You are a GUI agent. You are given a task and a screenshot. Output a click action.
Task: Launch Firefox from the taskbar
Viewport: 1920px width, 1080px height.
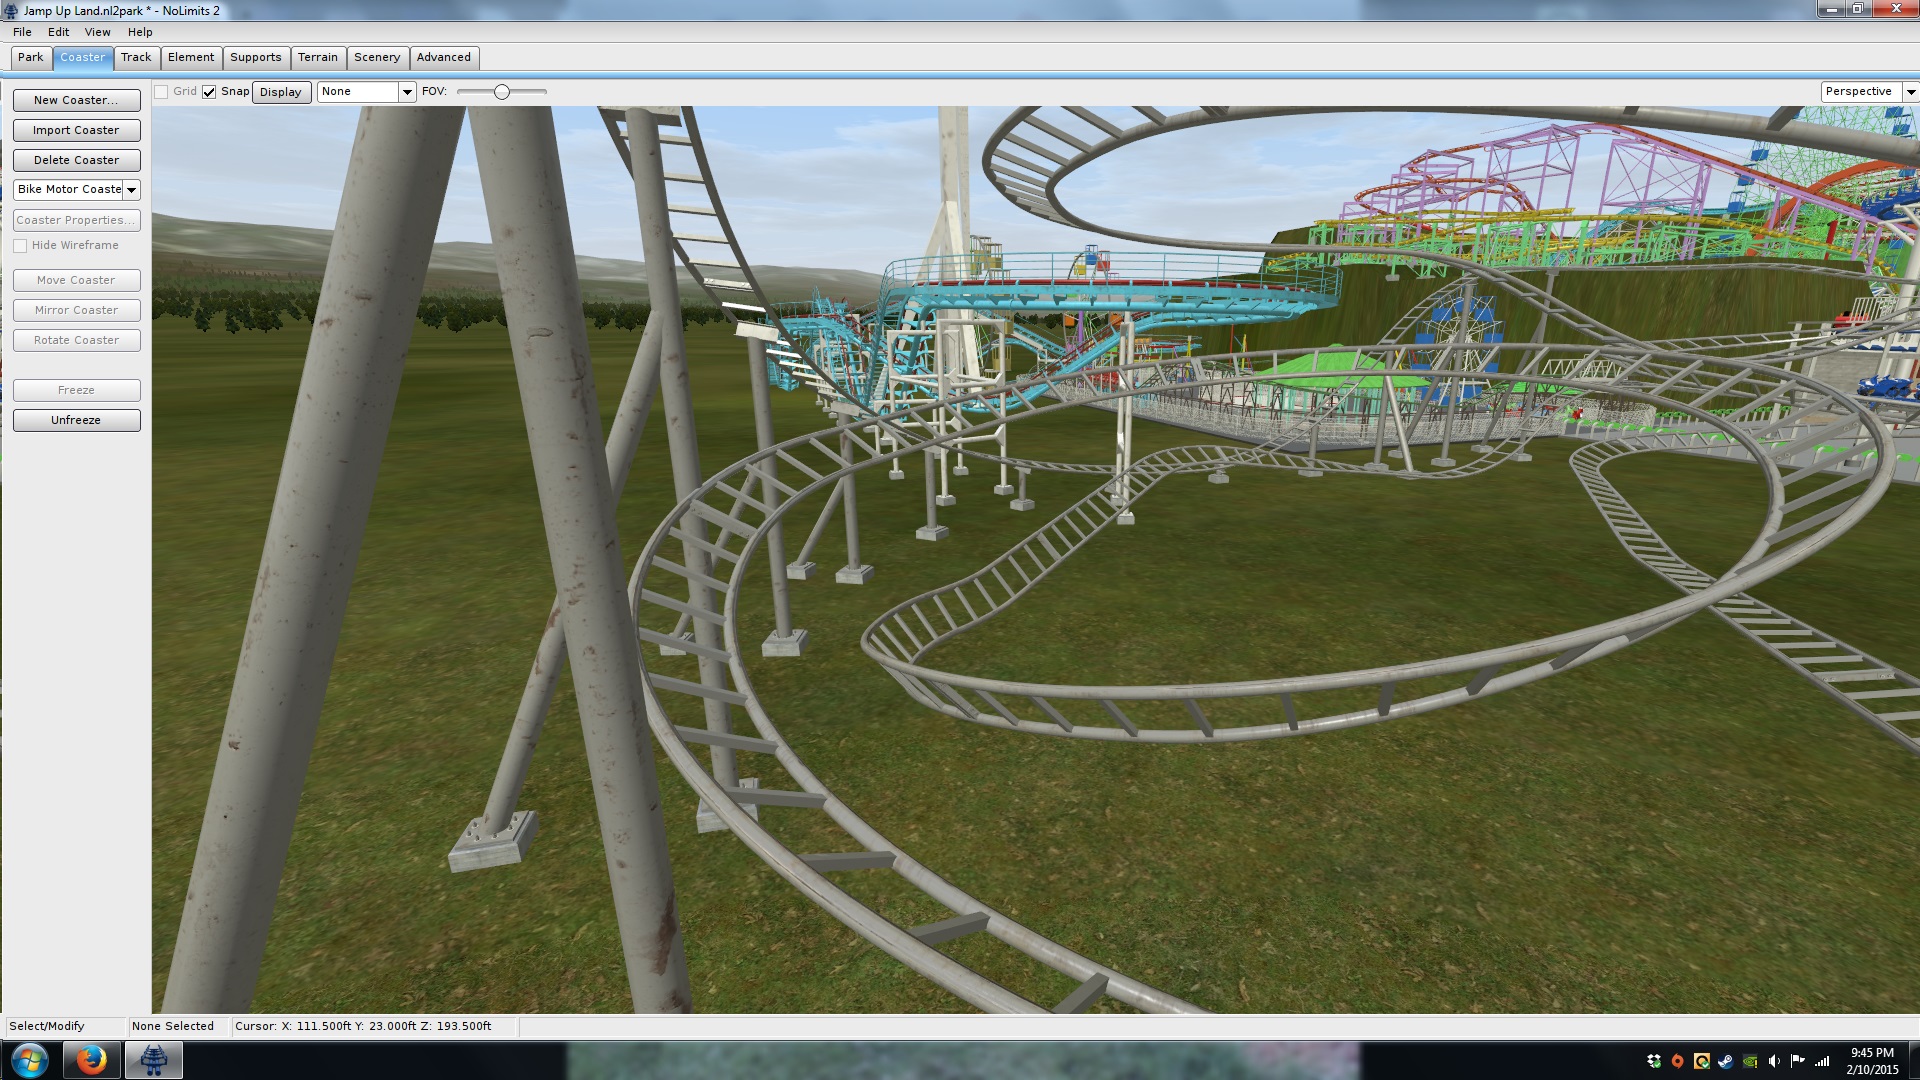coord(91,1059)
